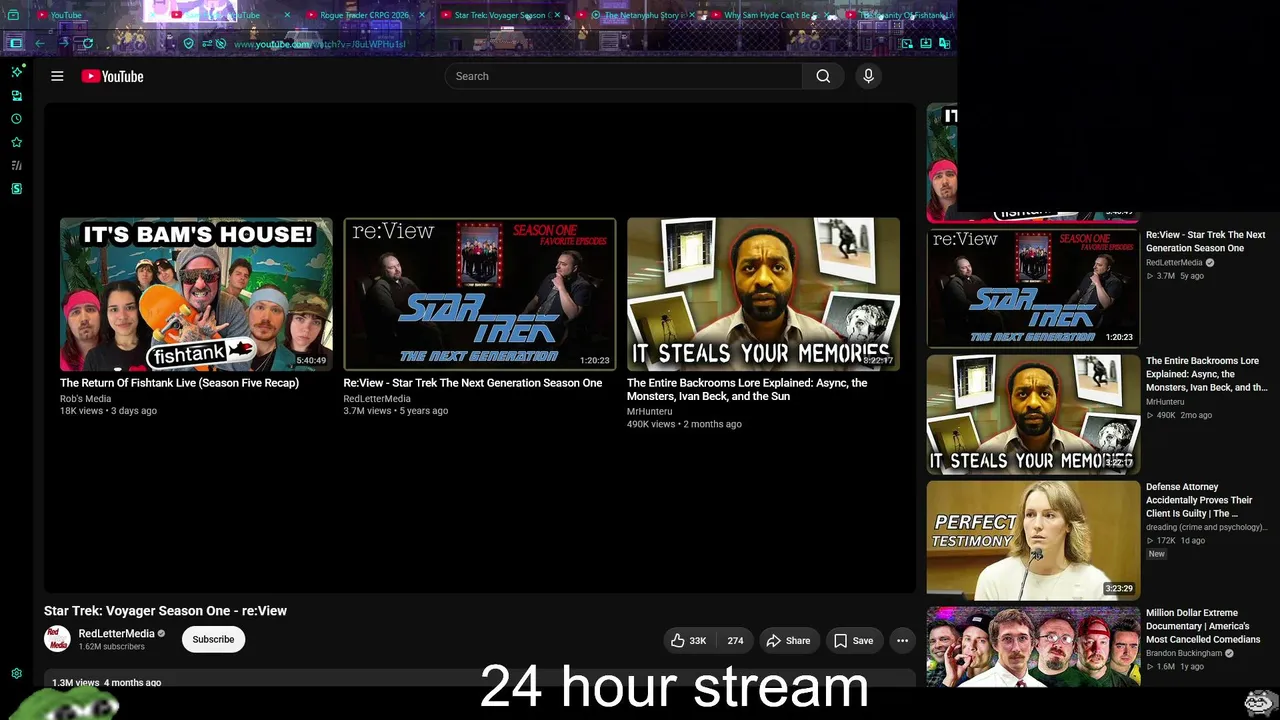Open Re:View Star Trek TNG endscreen title
Image resolution: width=1280 pixels, height=720 pixels.
tap(473, 383)
